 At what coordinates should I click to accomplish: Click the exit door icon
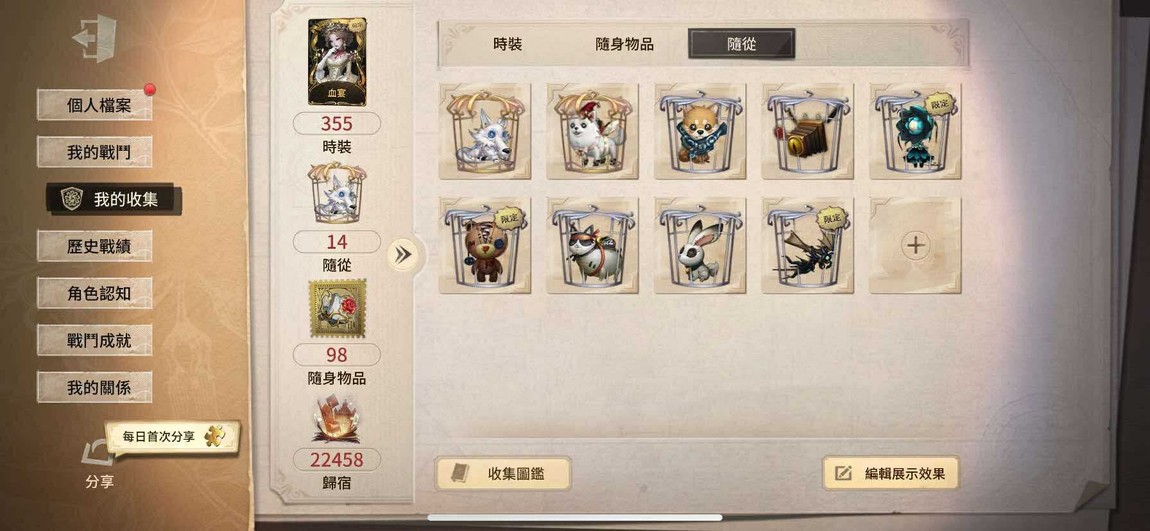coord(95,38)
